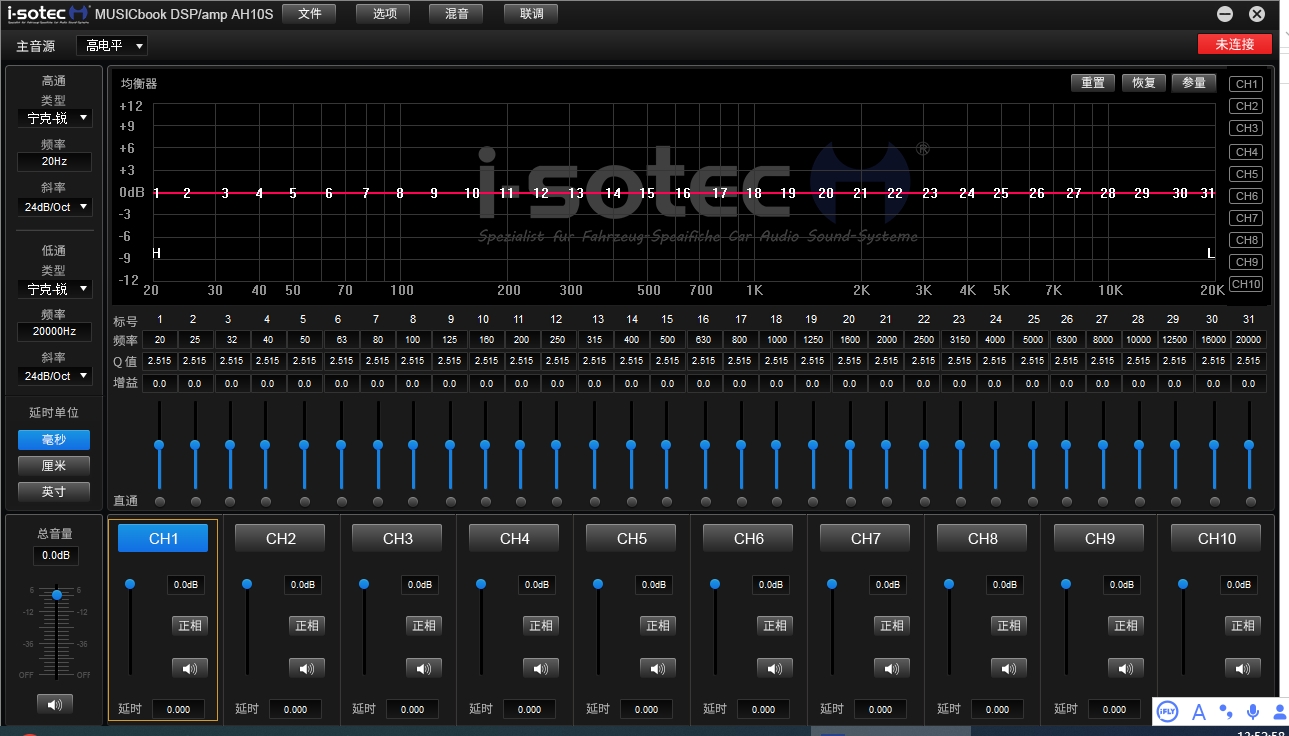The height and width of the screenshot is (736, 1289).
Task: Click the 重置 reset button
Action: pos(1093,83)
